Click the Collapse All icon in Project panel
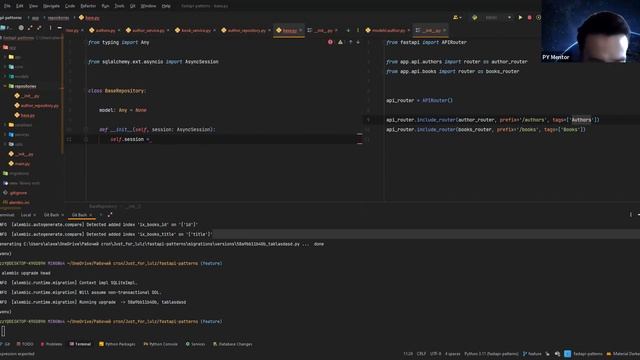 (39, 28)
